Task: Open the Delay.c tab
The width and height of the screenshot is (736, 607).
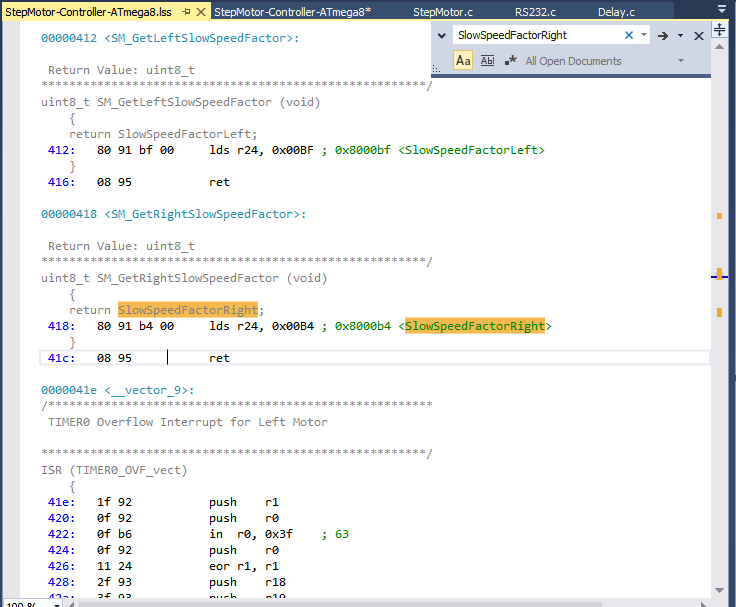Action: pos(616,12)
